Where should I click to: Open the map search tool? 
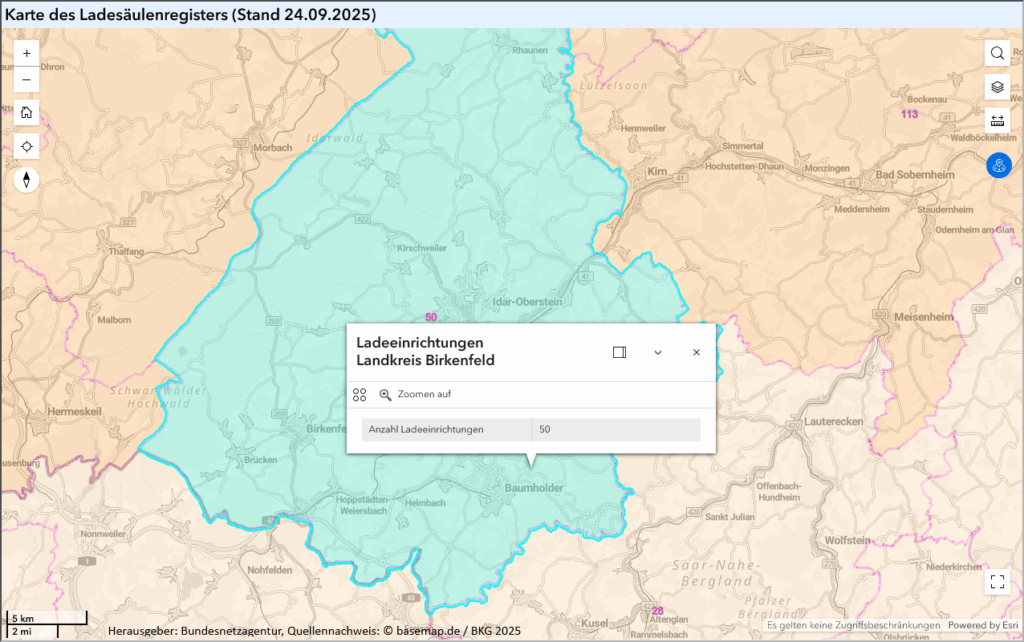[997, 53]
